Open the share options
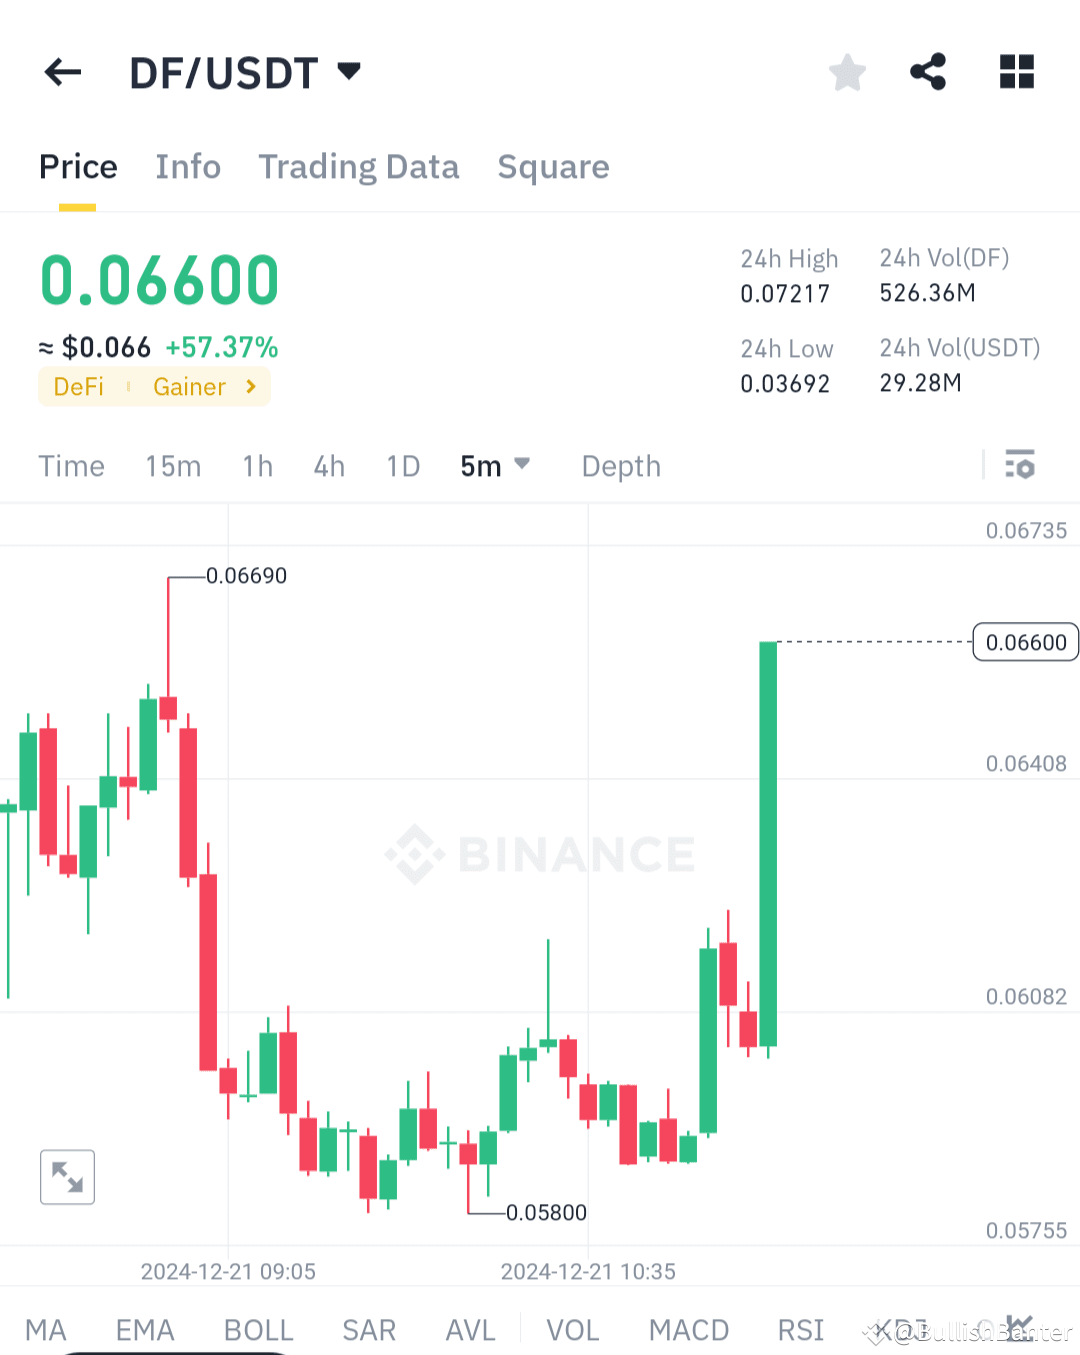1080x1355 pixels. tap(928, 71)
